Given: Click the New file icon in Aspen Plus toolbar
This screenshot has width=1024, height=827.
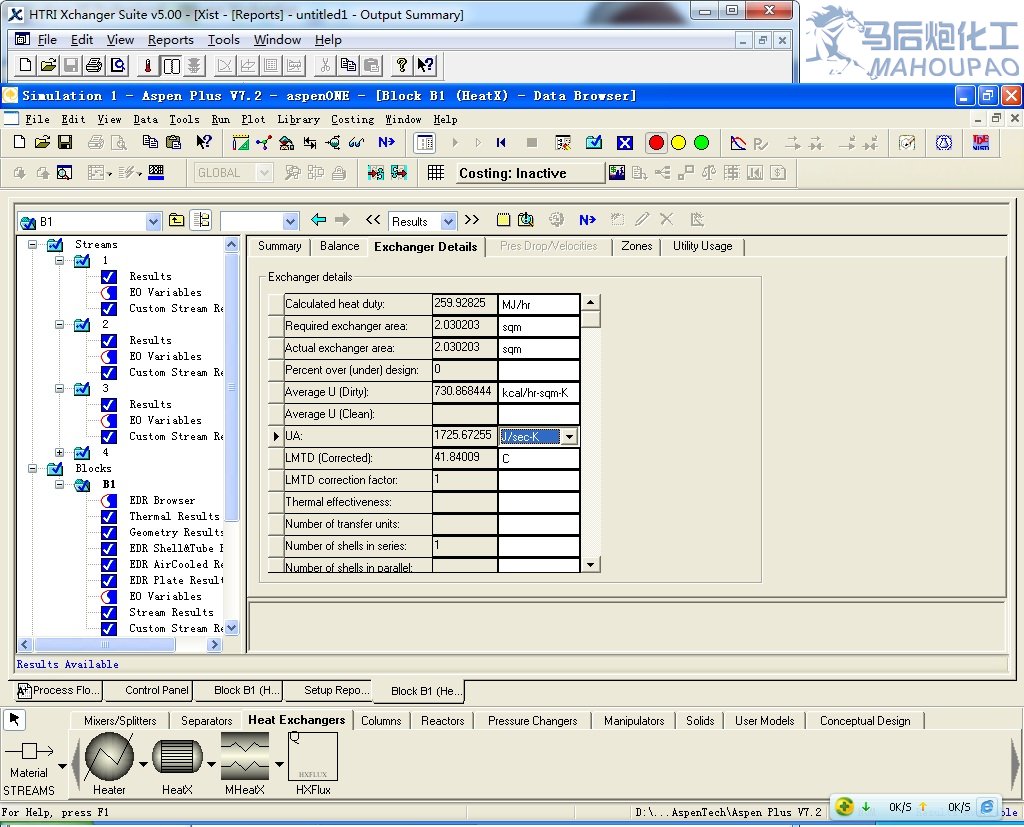Looking at the screenshot, I should click(20, 142).
